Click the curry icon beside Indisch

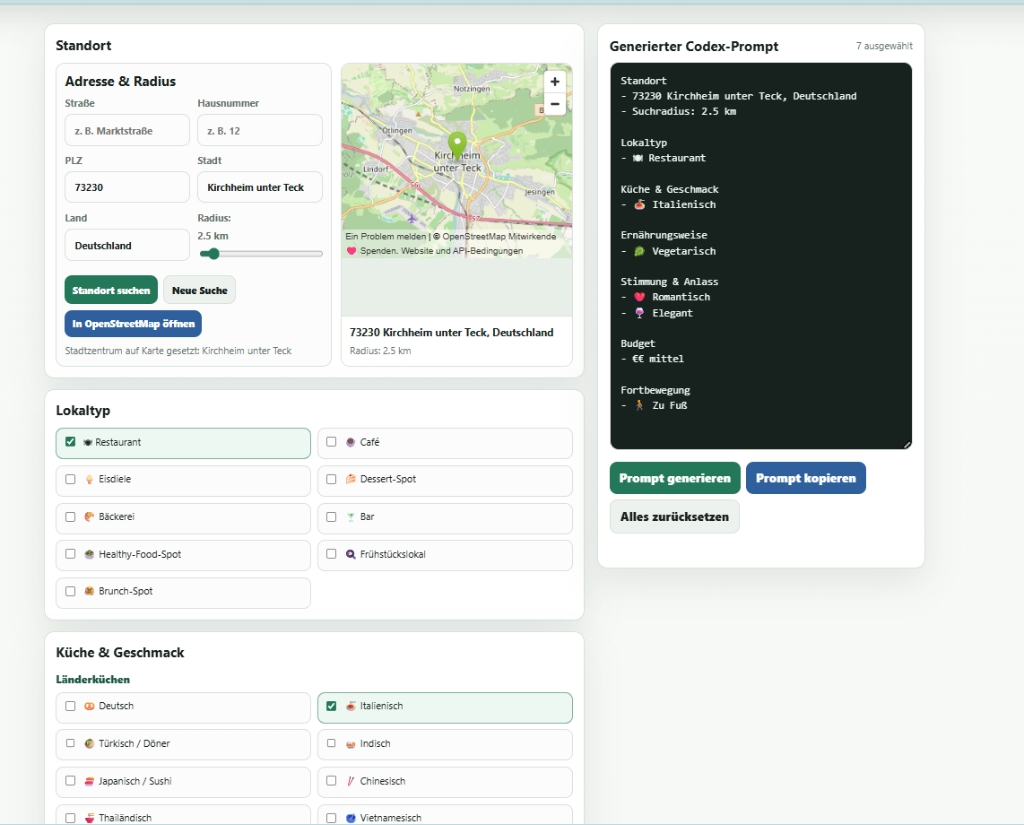350,744
